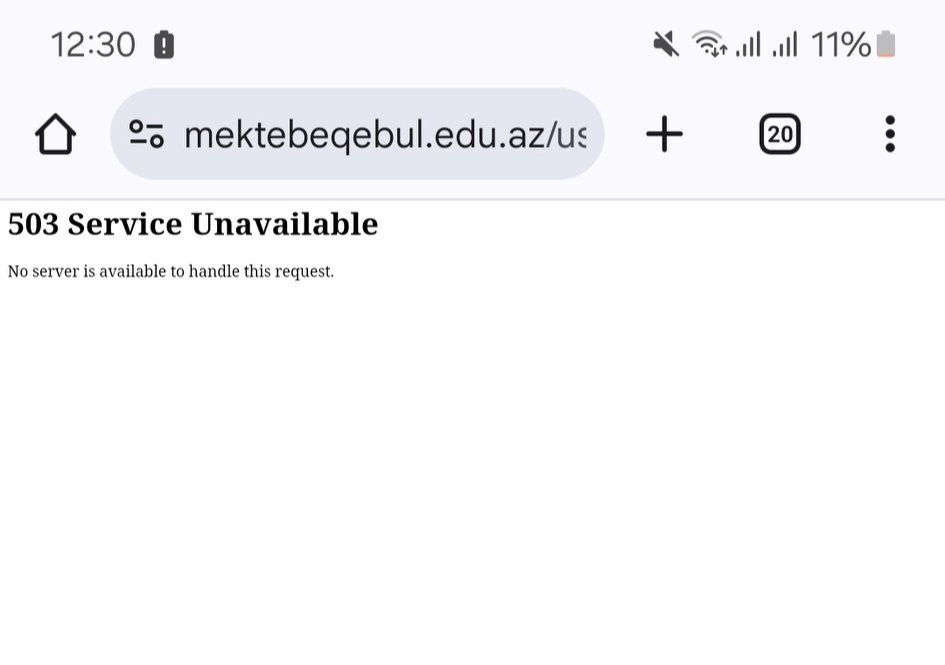The height and width of the screenshot is (665, 945).
Task: Click the word Unavailable in heading
Action: tap(284, 224)
